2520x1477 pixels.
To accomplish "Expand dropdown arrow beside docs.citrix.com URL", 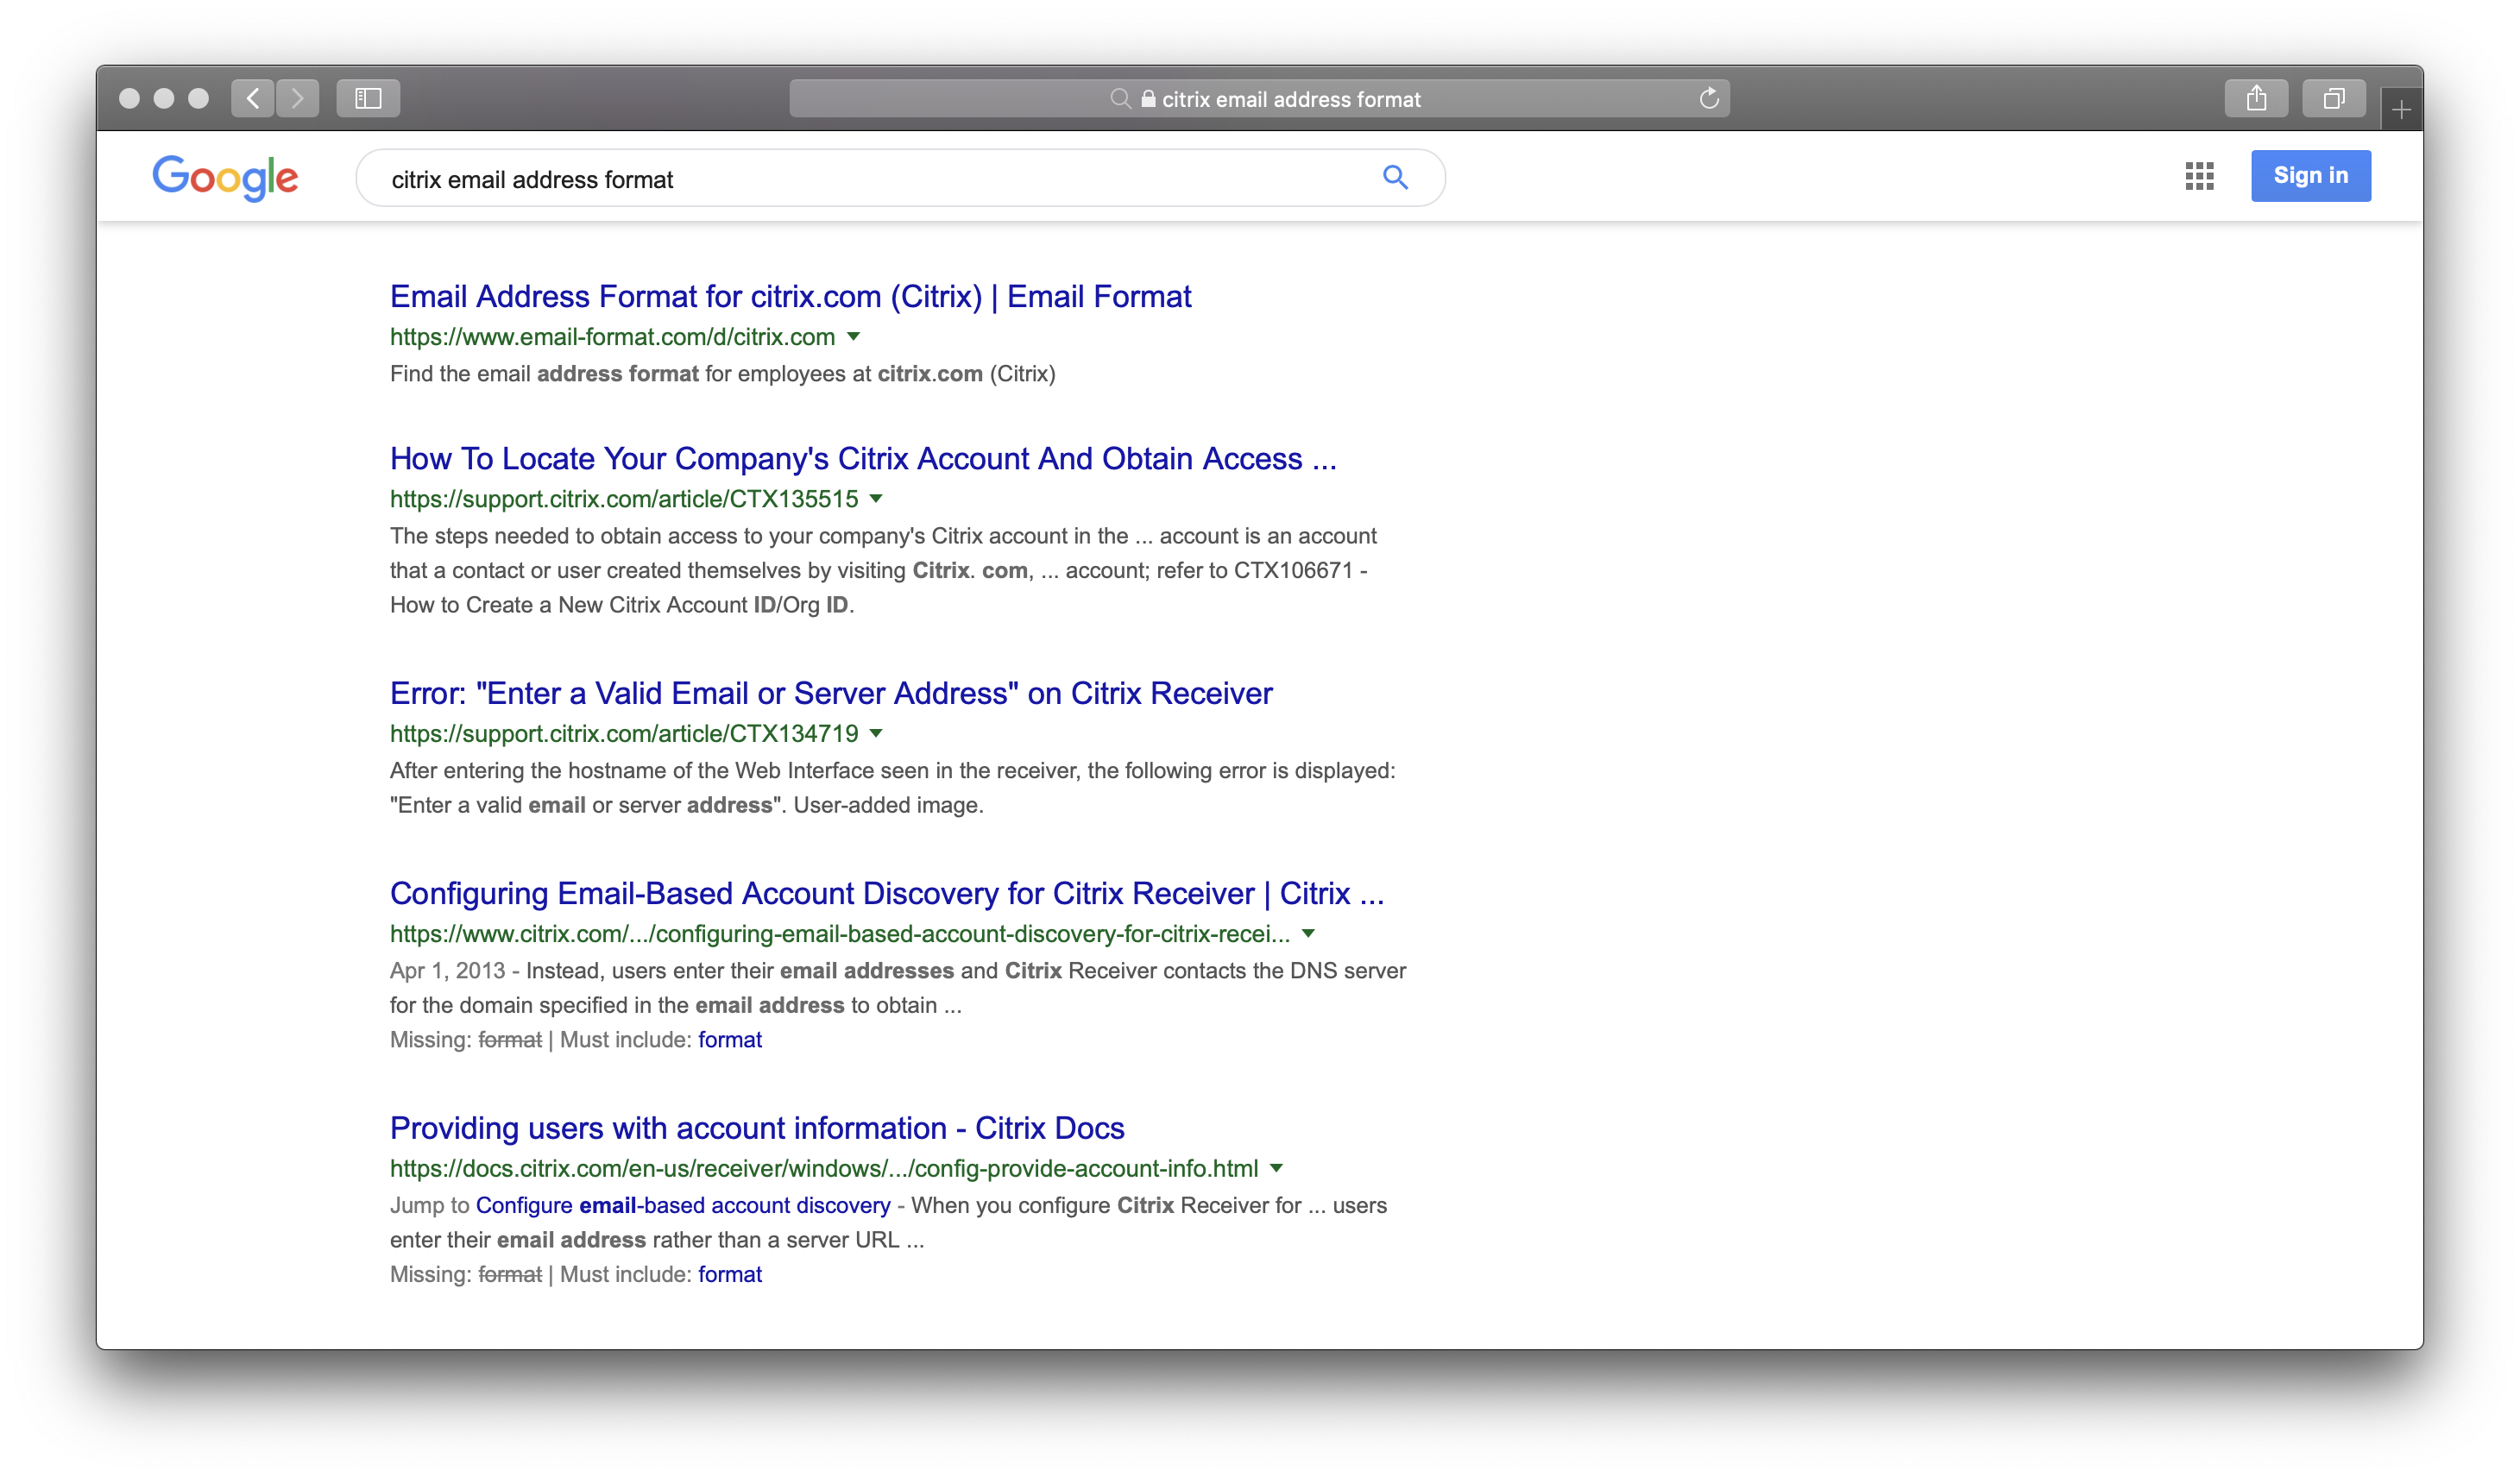I will pos(1276,1169).
